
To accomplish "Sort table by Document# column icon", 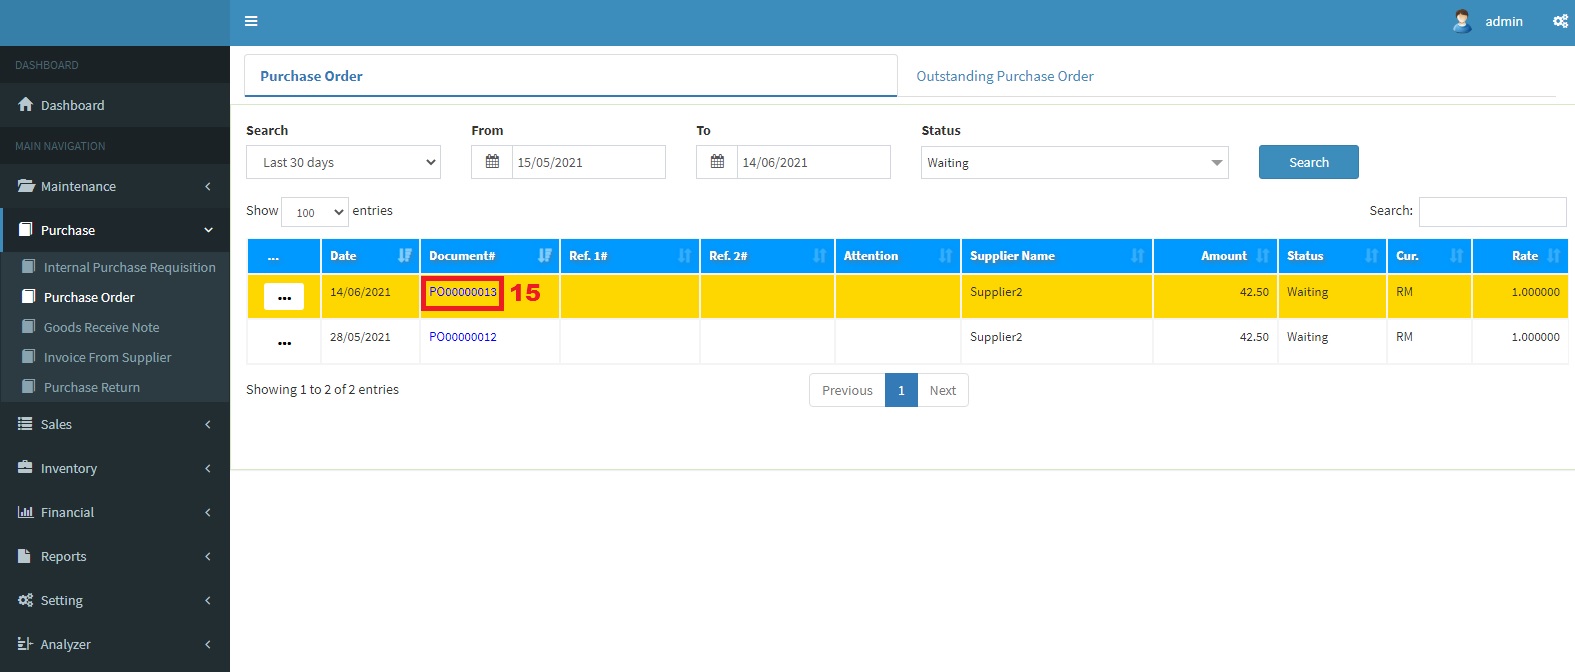I will [544, 256].
